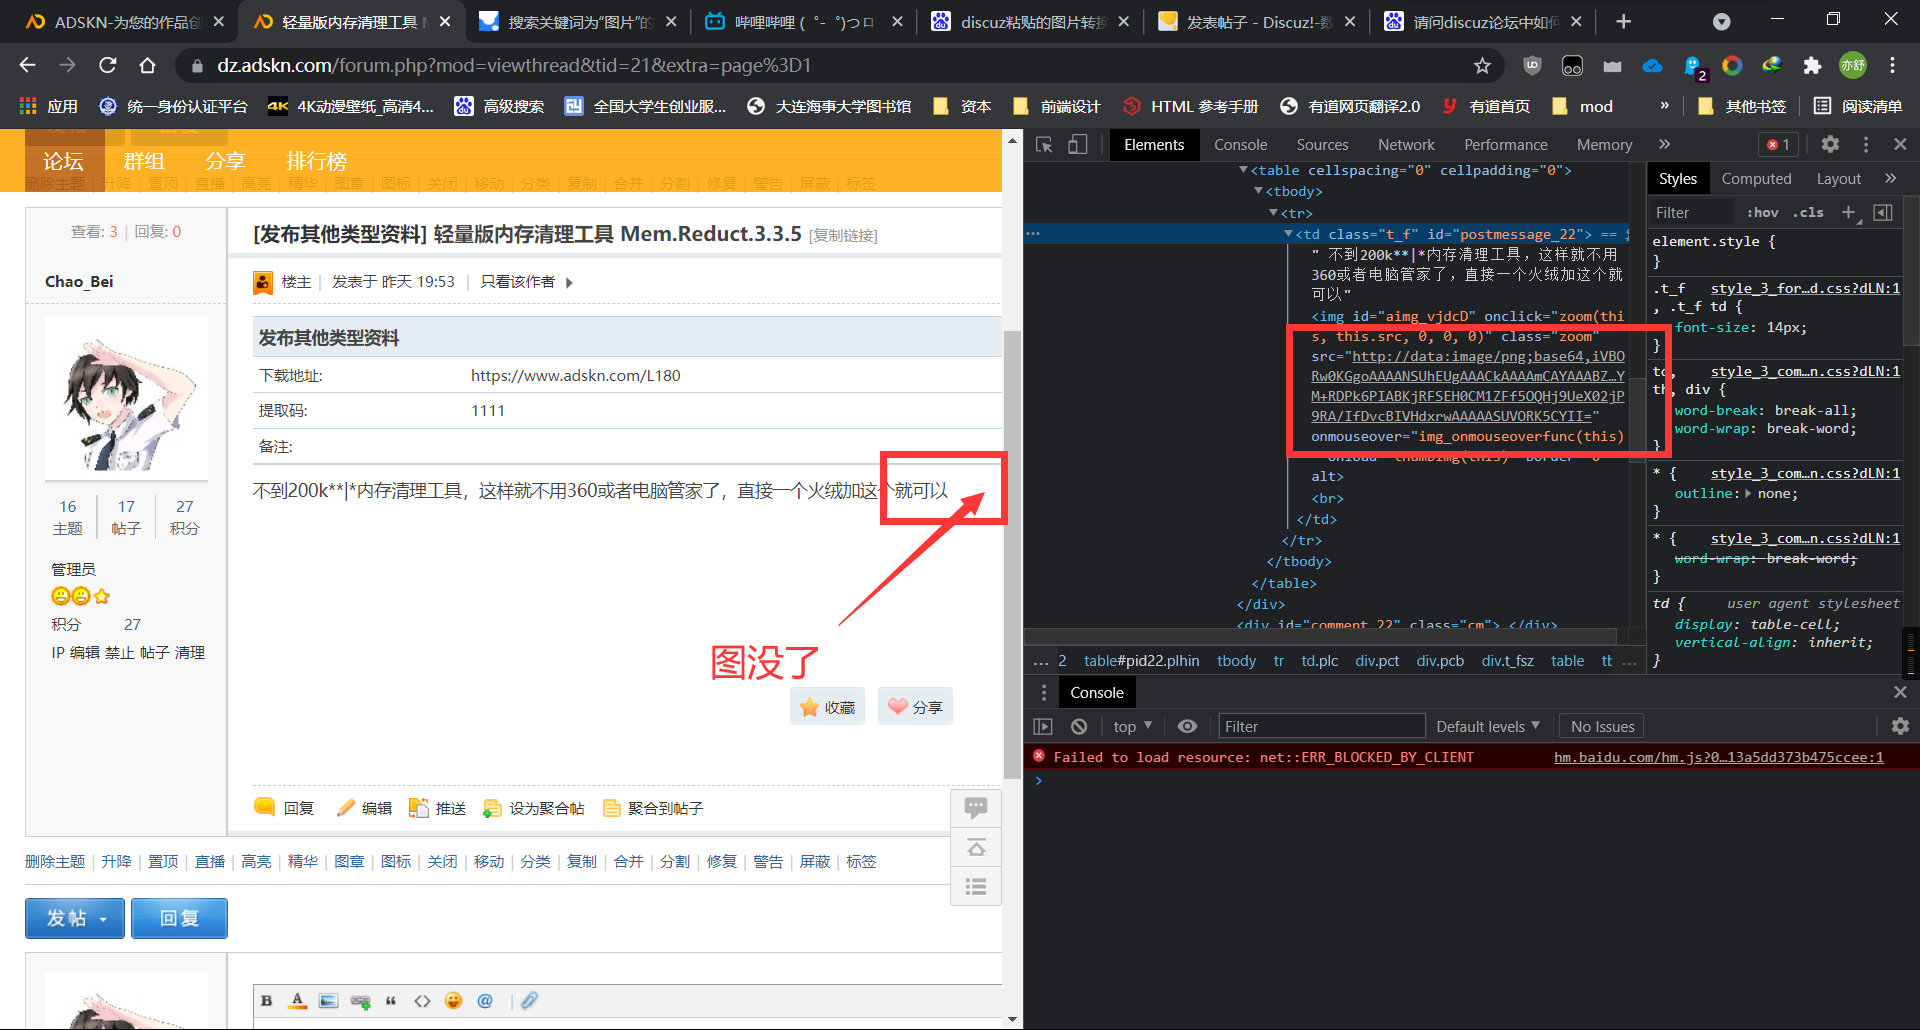Open the Layout styles tab

[1838, 179]
